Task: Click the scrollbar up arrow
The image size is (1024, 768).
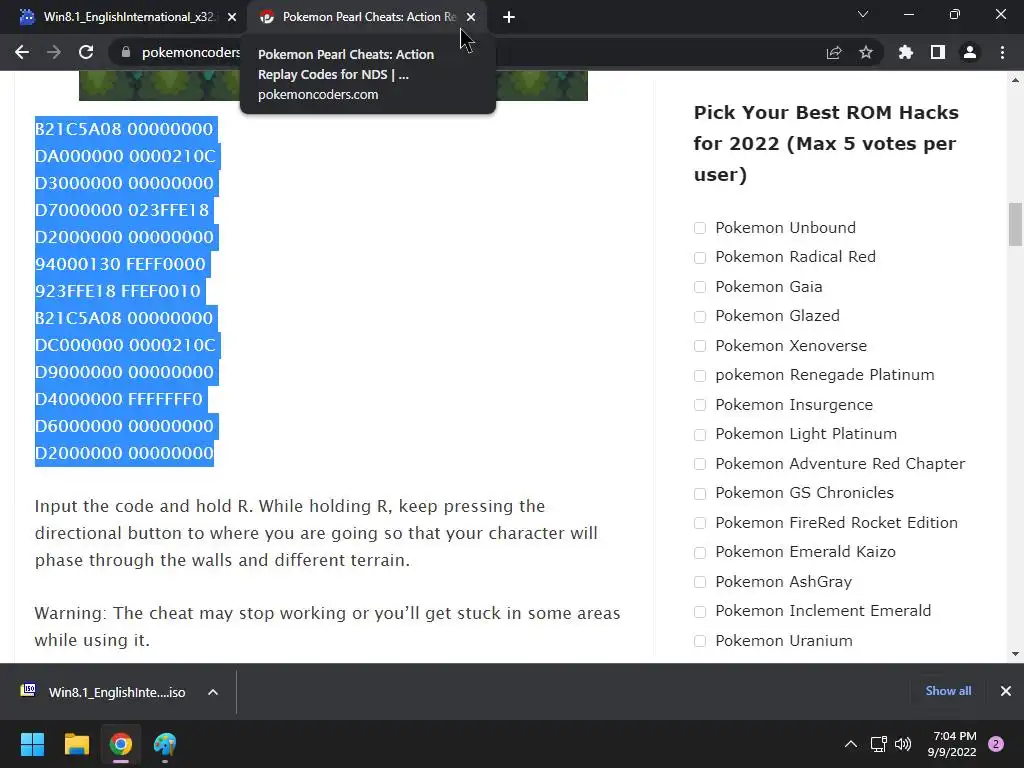Action: coord(1015,80)
